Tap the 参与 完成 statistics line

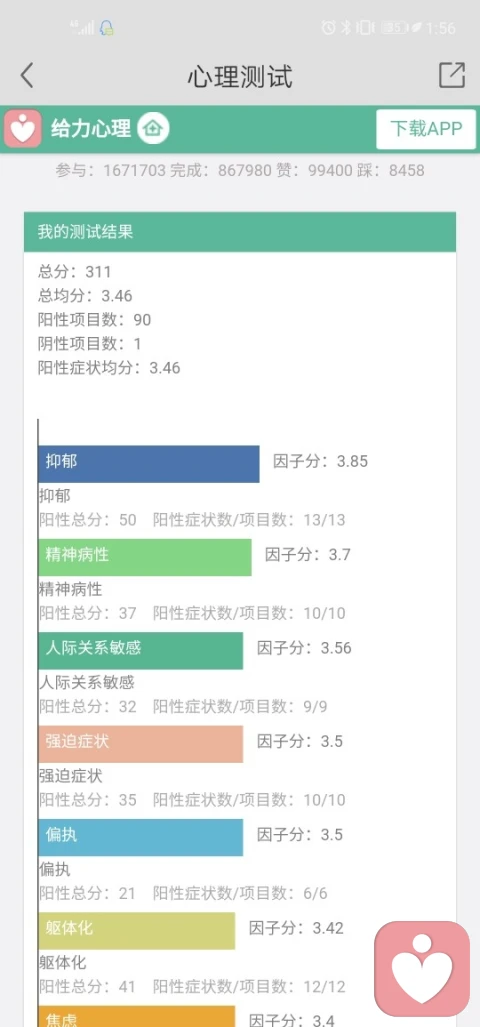pyautogui.click(x=240, y=171)
